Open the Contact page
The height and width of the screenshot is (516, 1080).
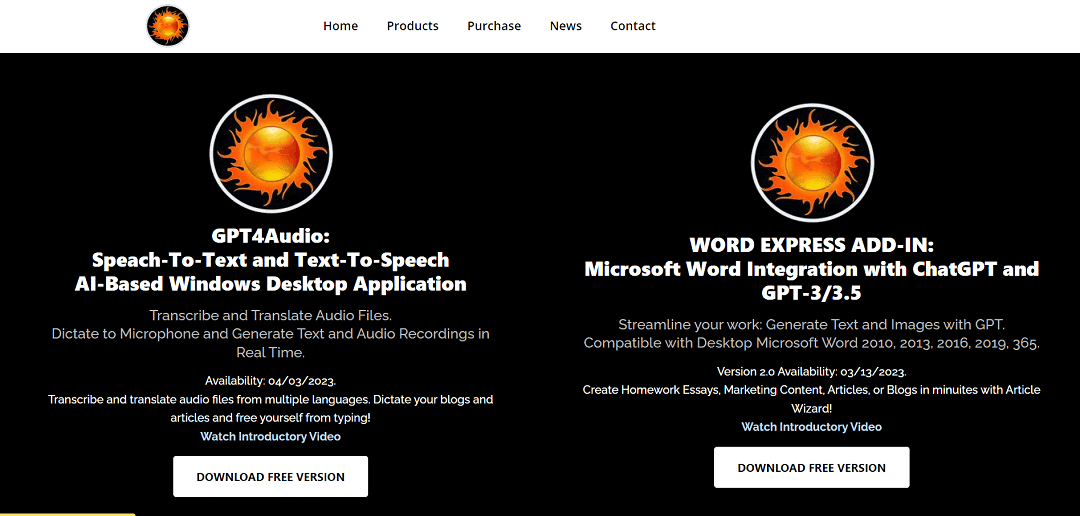[x=633, y=26]
